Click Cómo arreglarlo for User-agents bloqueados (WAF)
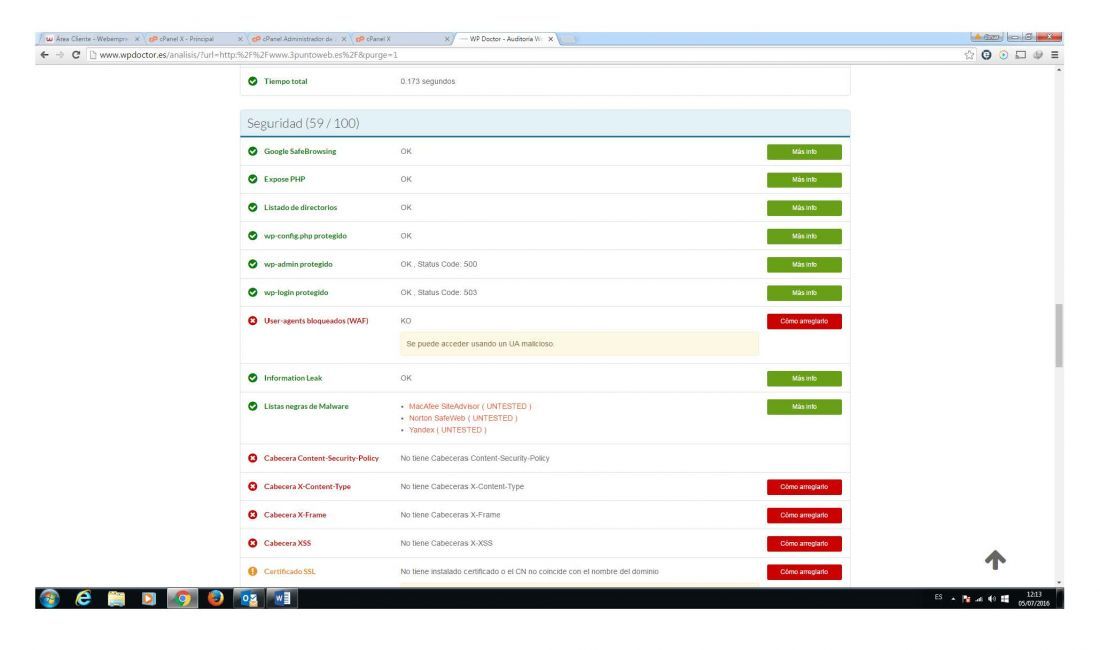This screenshot has width=1100, height=650. point(804,321)
